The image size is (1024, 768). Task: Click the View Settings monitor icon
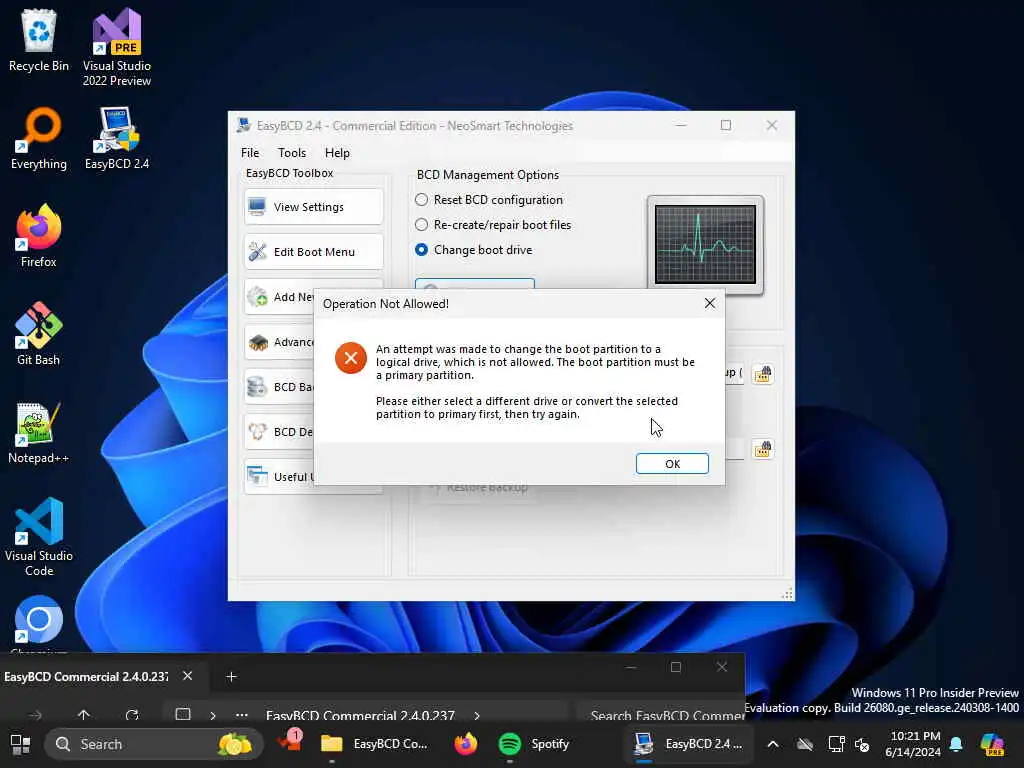pos(257,207)
